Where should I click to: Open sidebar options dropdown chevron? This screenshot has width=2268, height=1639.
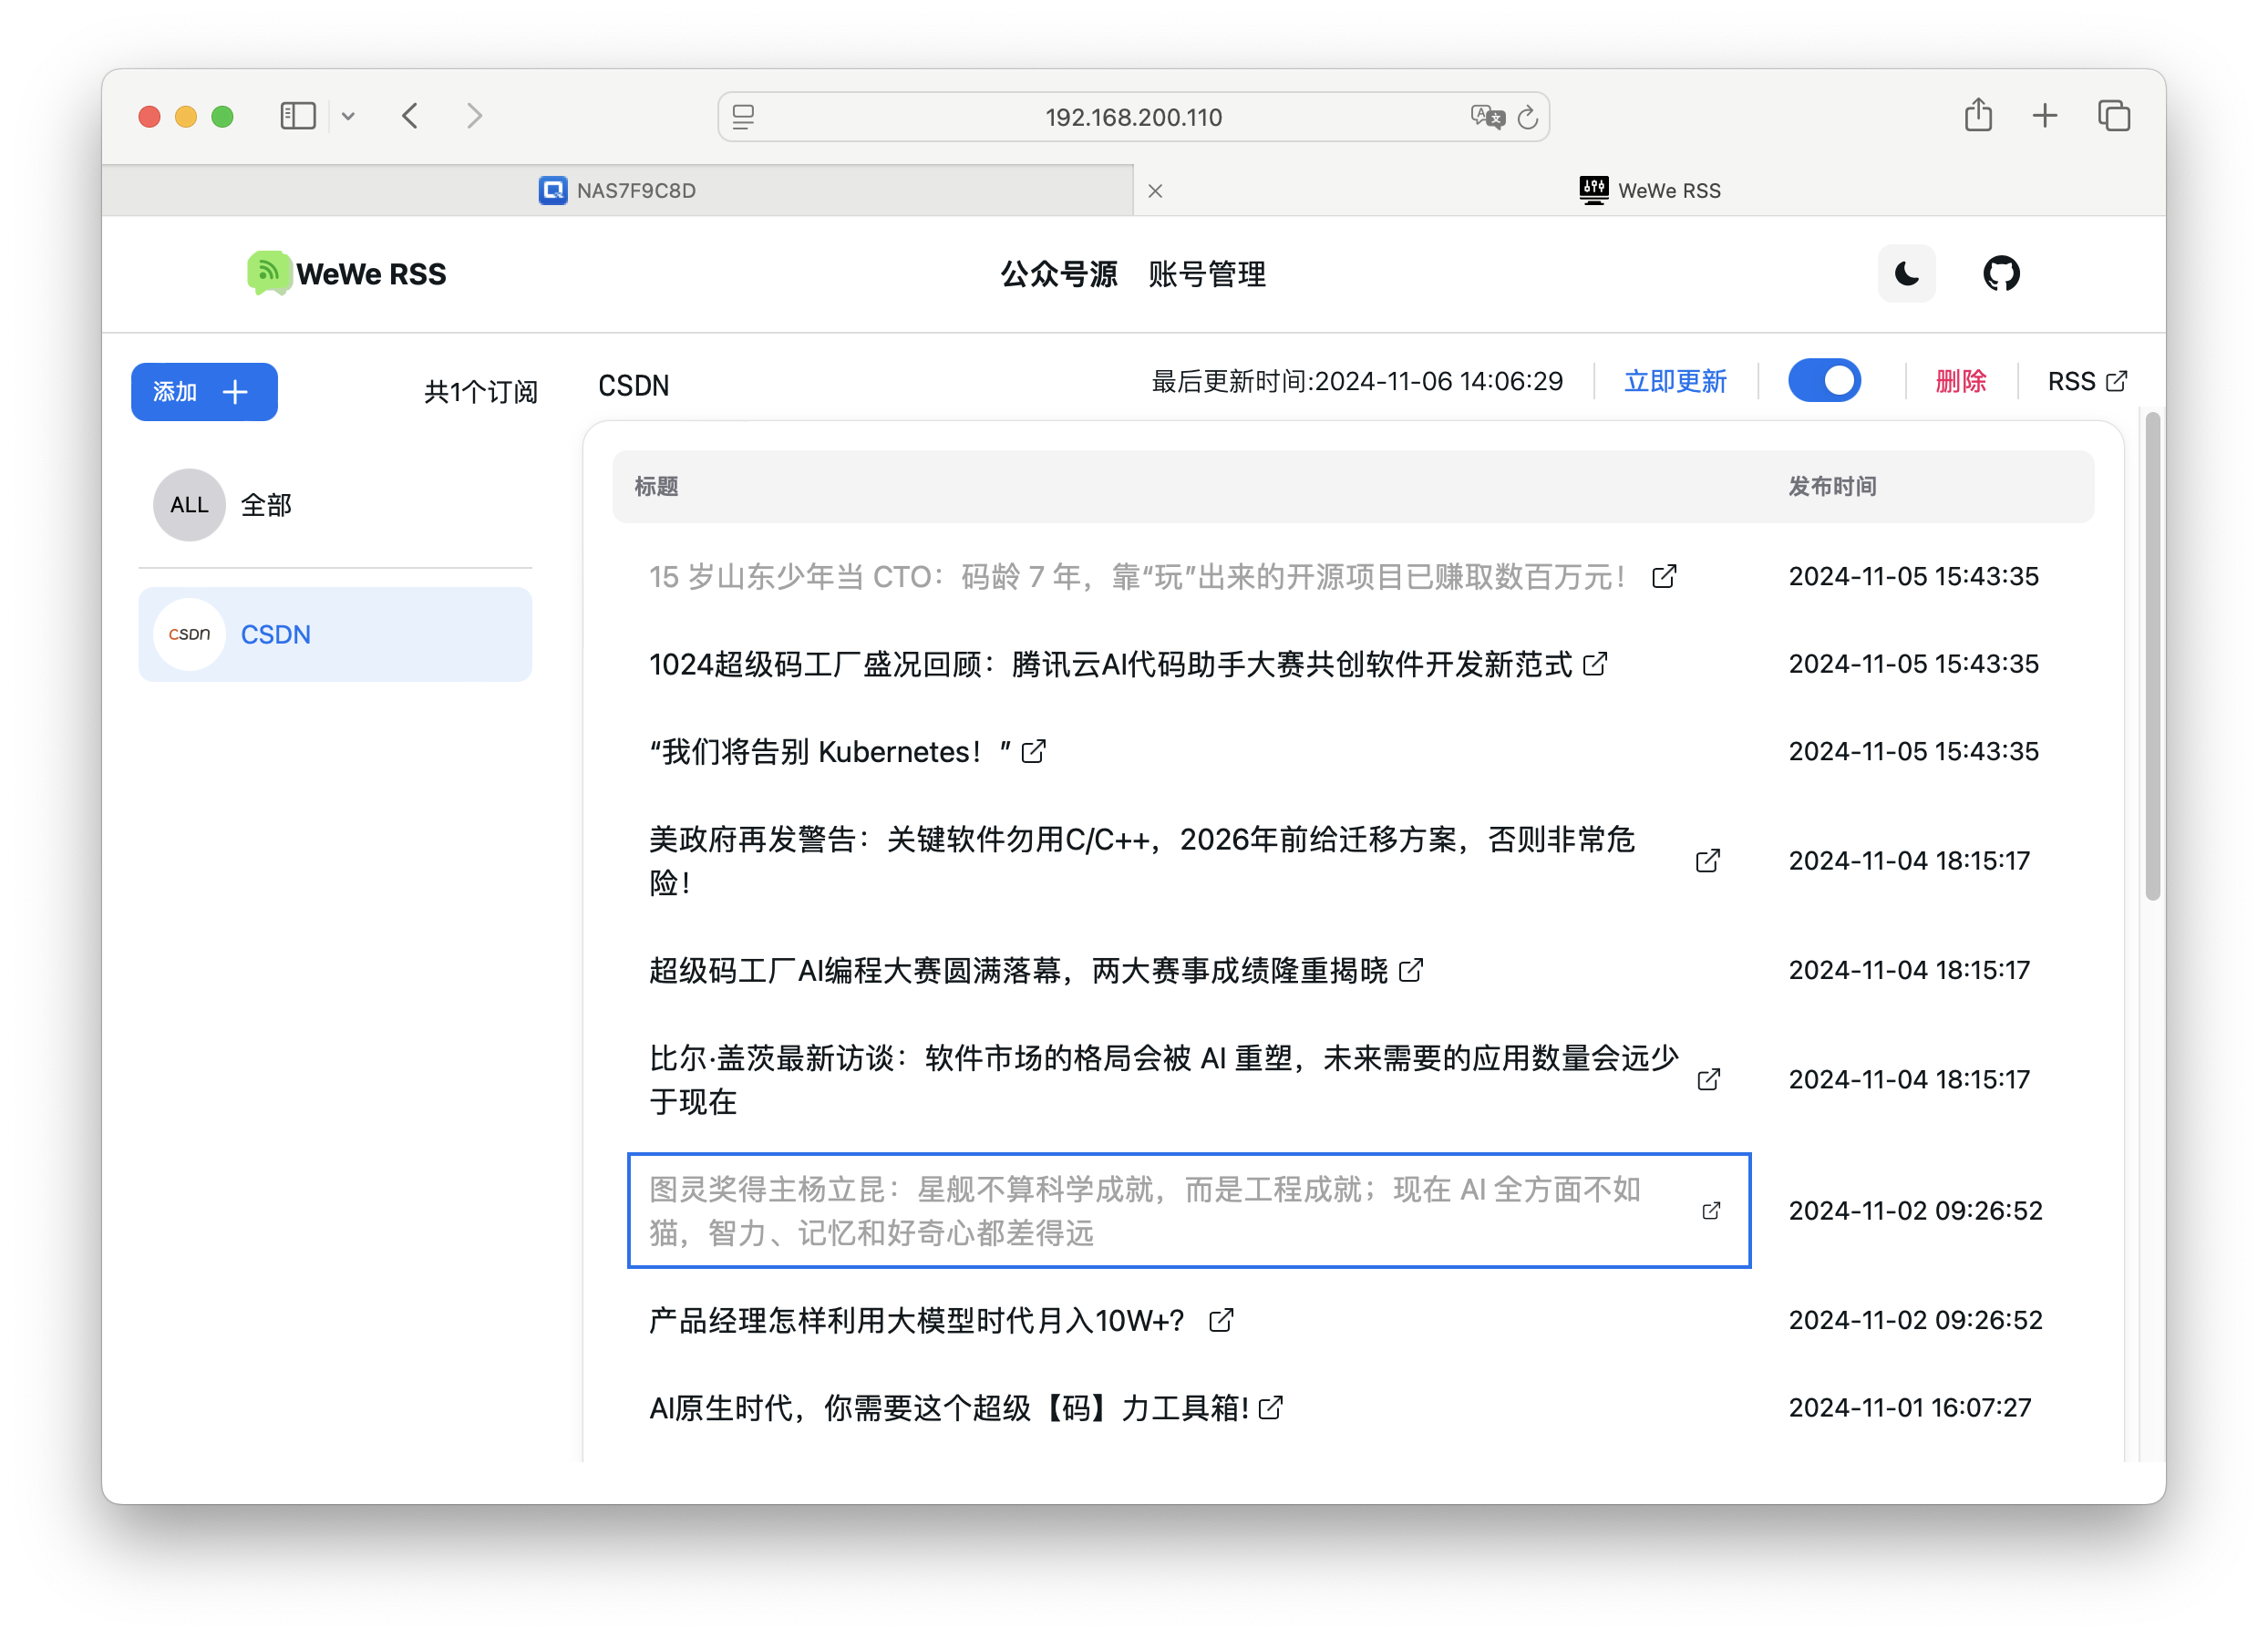tap(348, 116)
